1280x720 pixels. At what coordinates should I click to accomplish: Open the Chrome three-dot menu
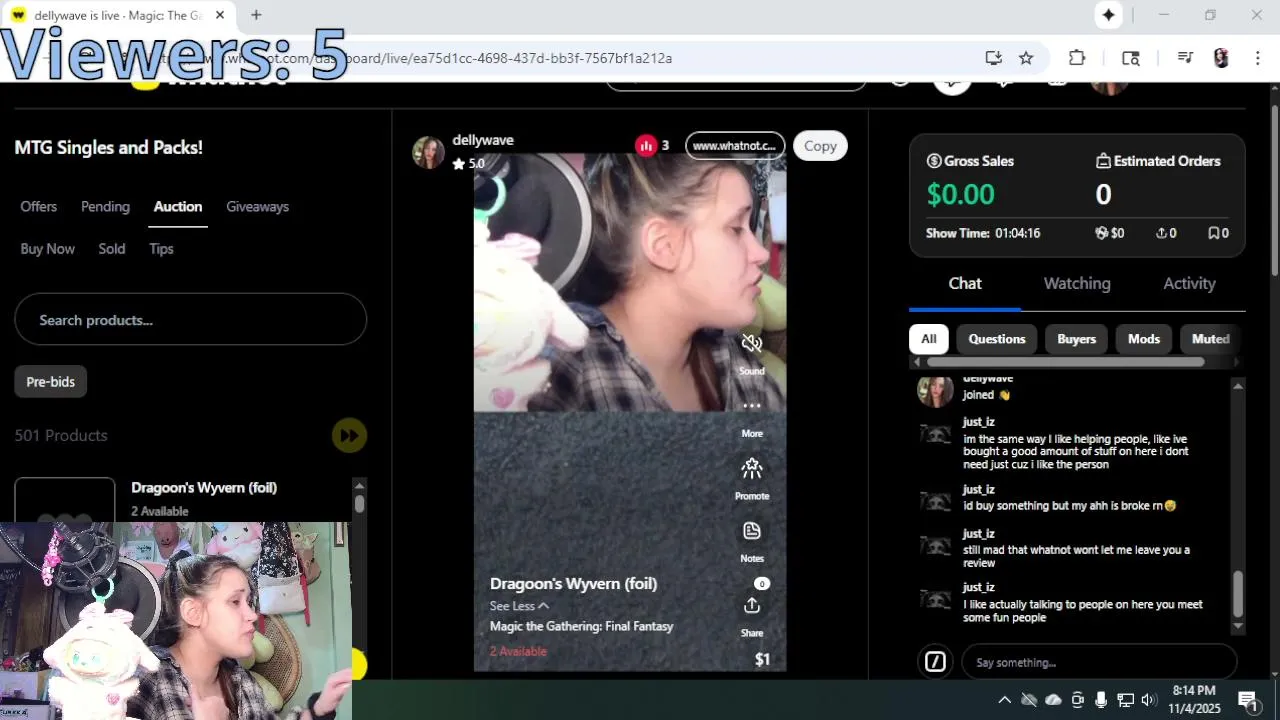(x=1257, y=58)
